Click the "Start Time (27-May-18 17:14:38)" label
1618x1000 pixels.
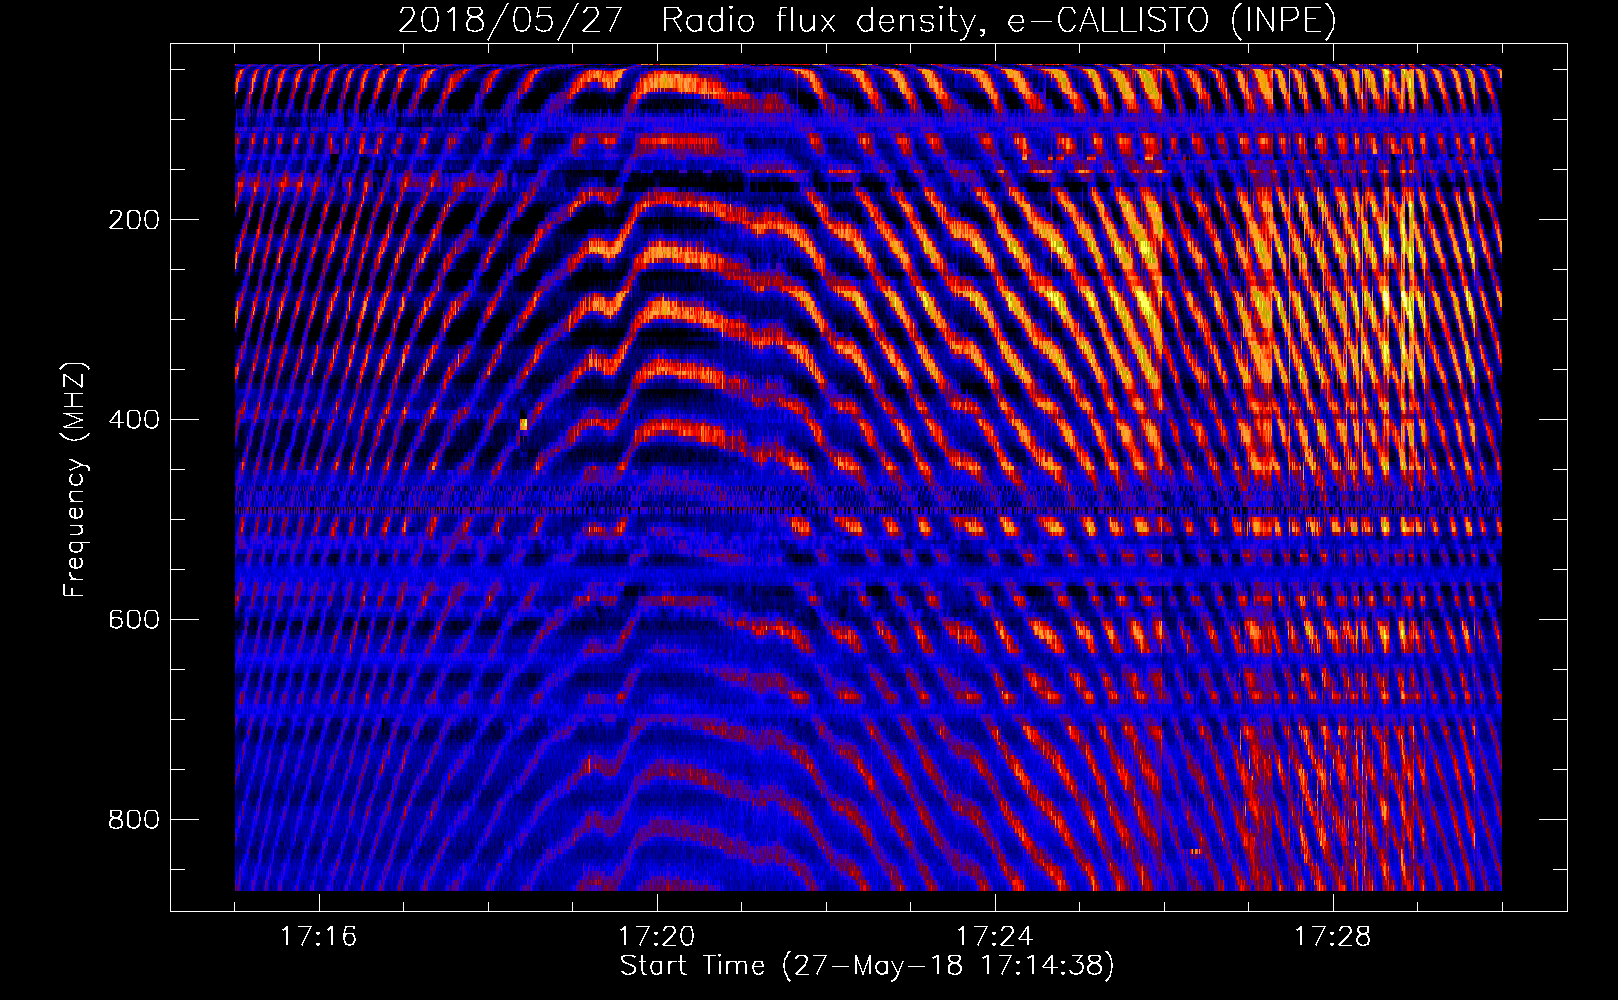[x=867, y=966]
